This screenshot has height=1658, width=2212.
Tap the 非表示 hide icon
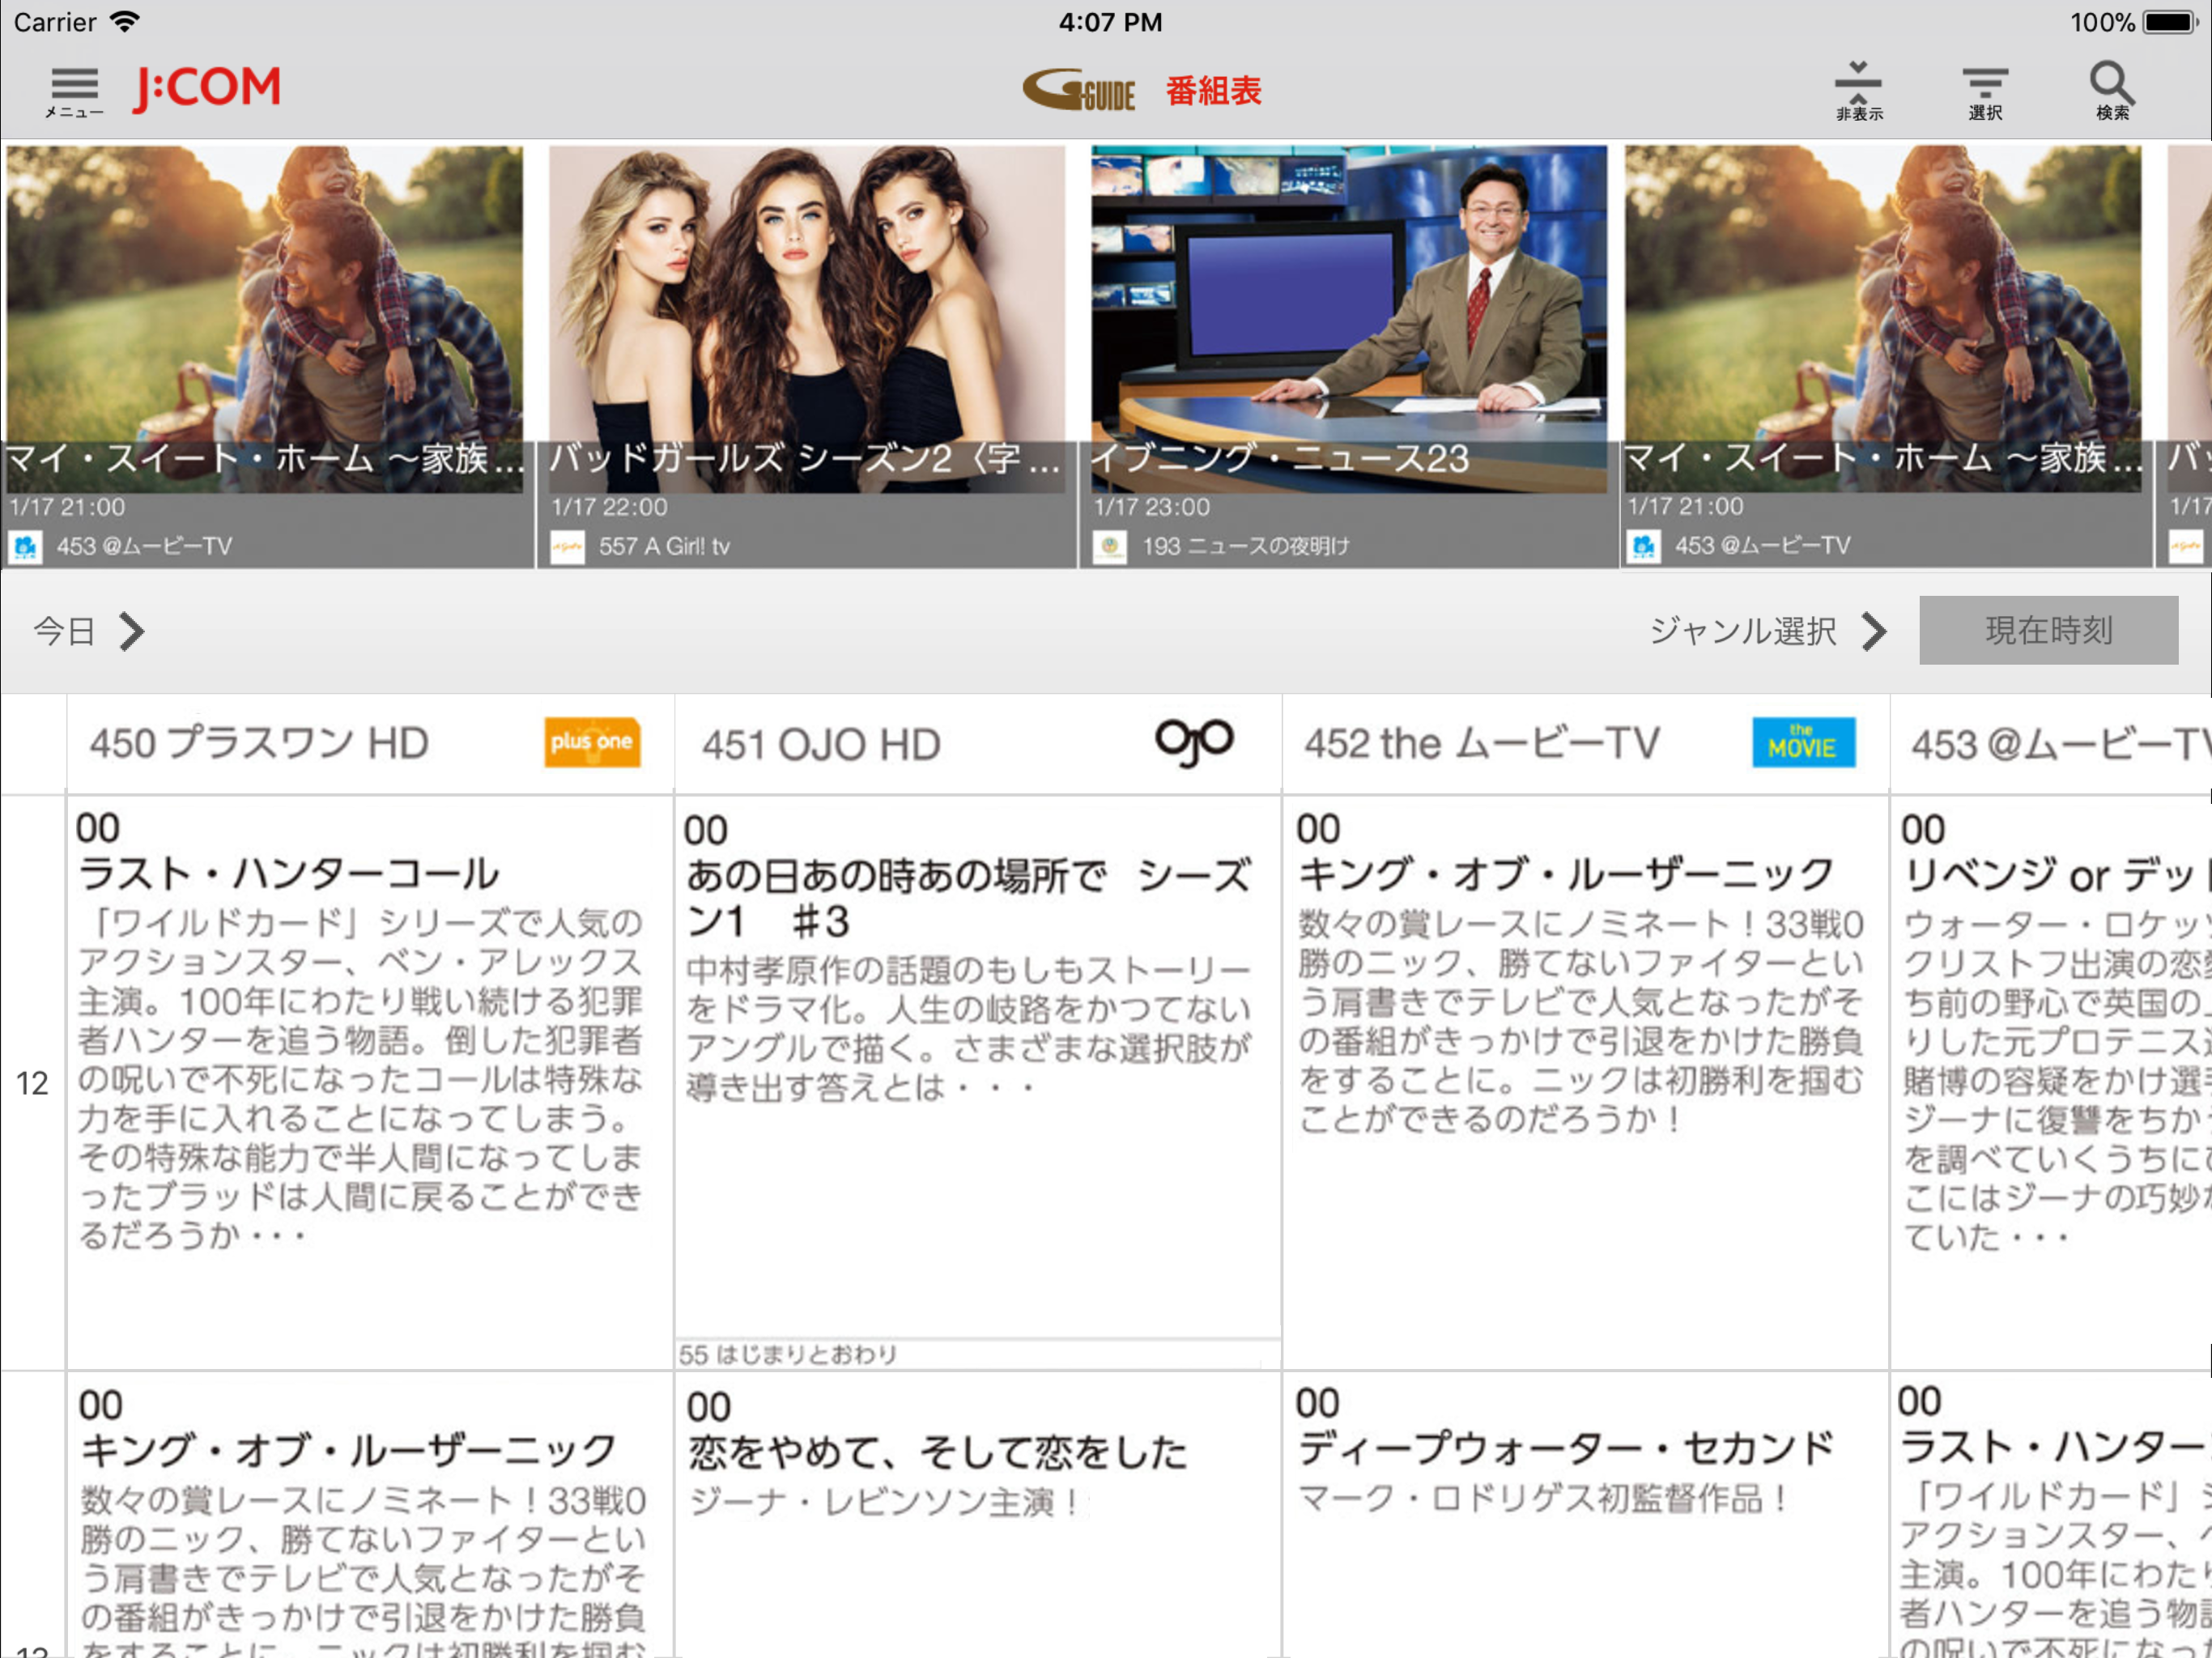1857,91
